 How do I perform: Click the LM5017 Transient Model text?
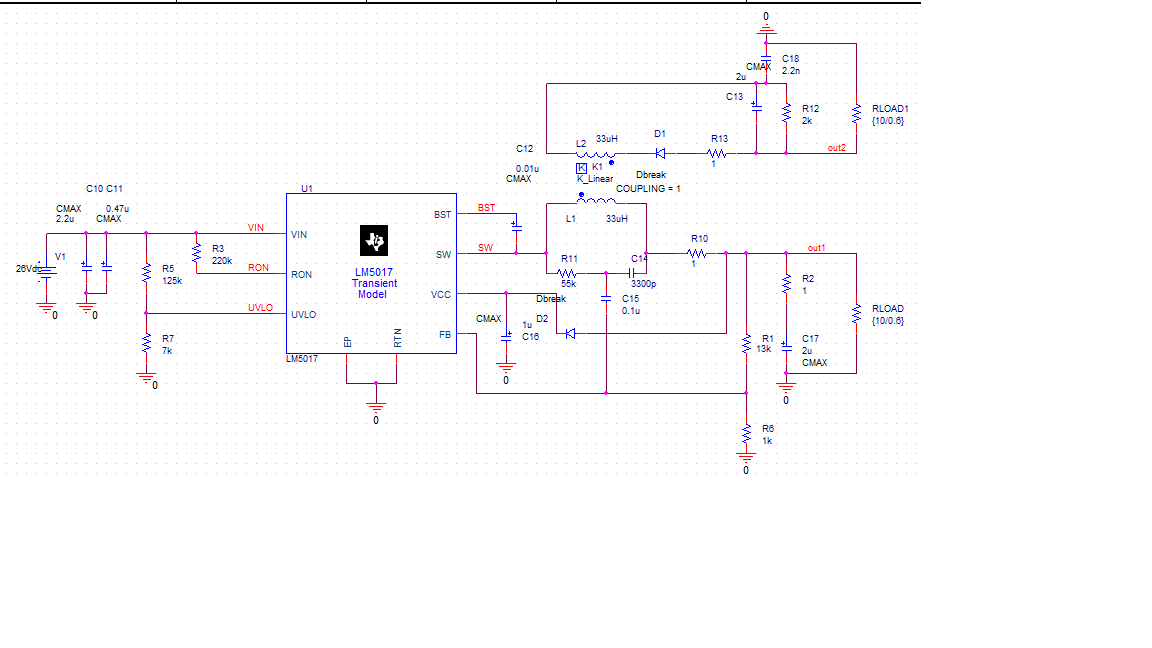pyautogui.click(x=374, y=283)
